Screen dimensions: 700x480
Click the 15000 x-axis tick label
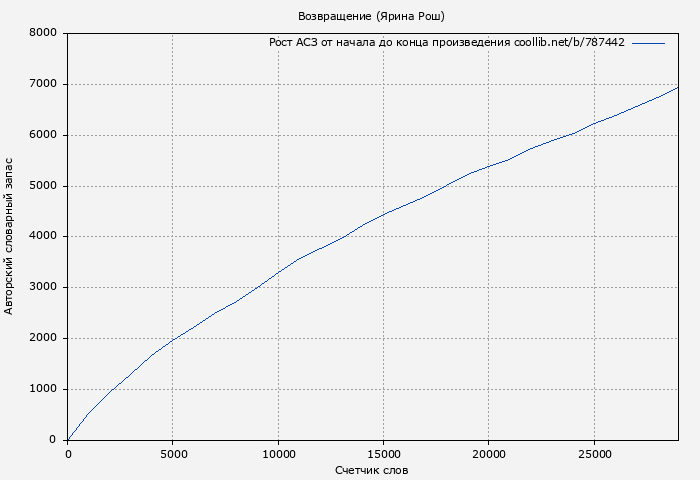point(383,454)
